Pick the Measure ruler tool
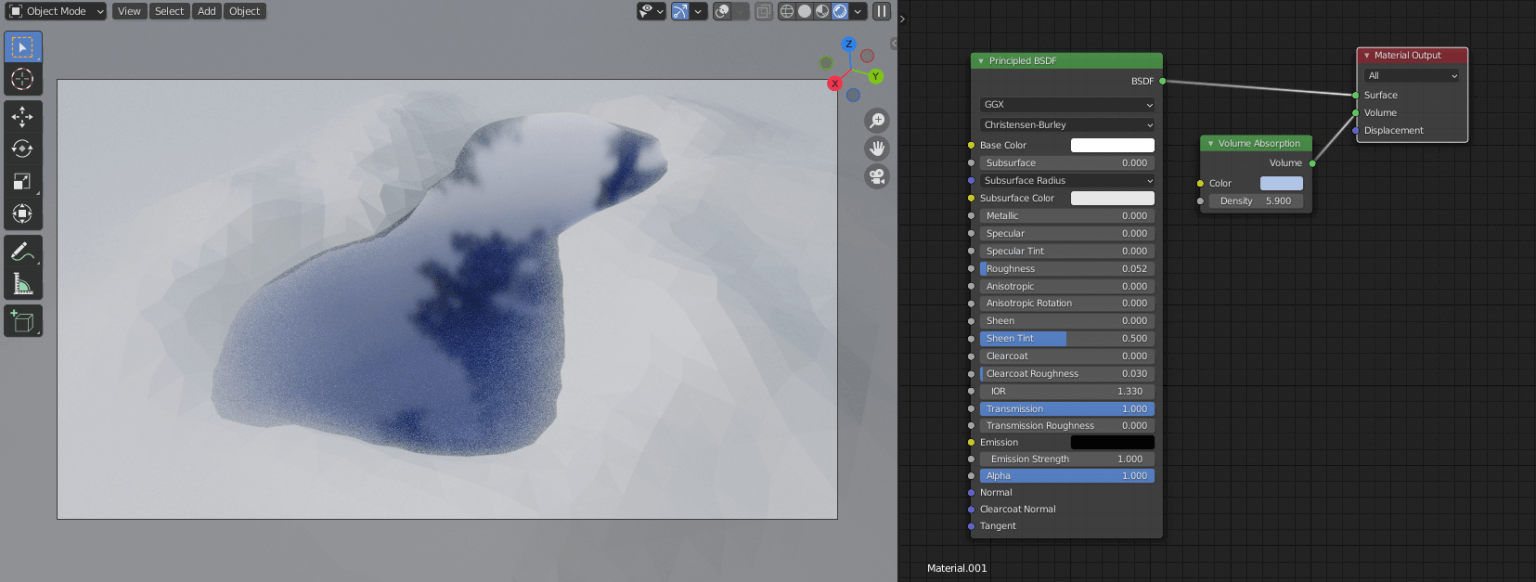Image resolution: width=1536 pixels, height=582 pixels. (22, 284)
